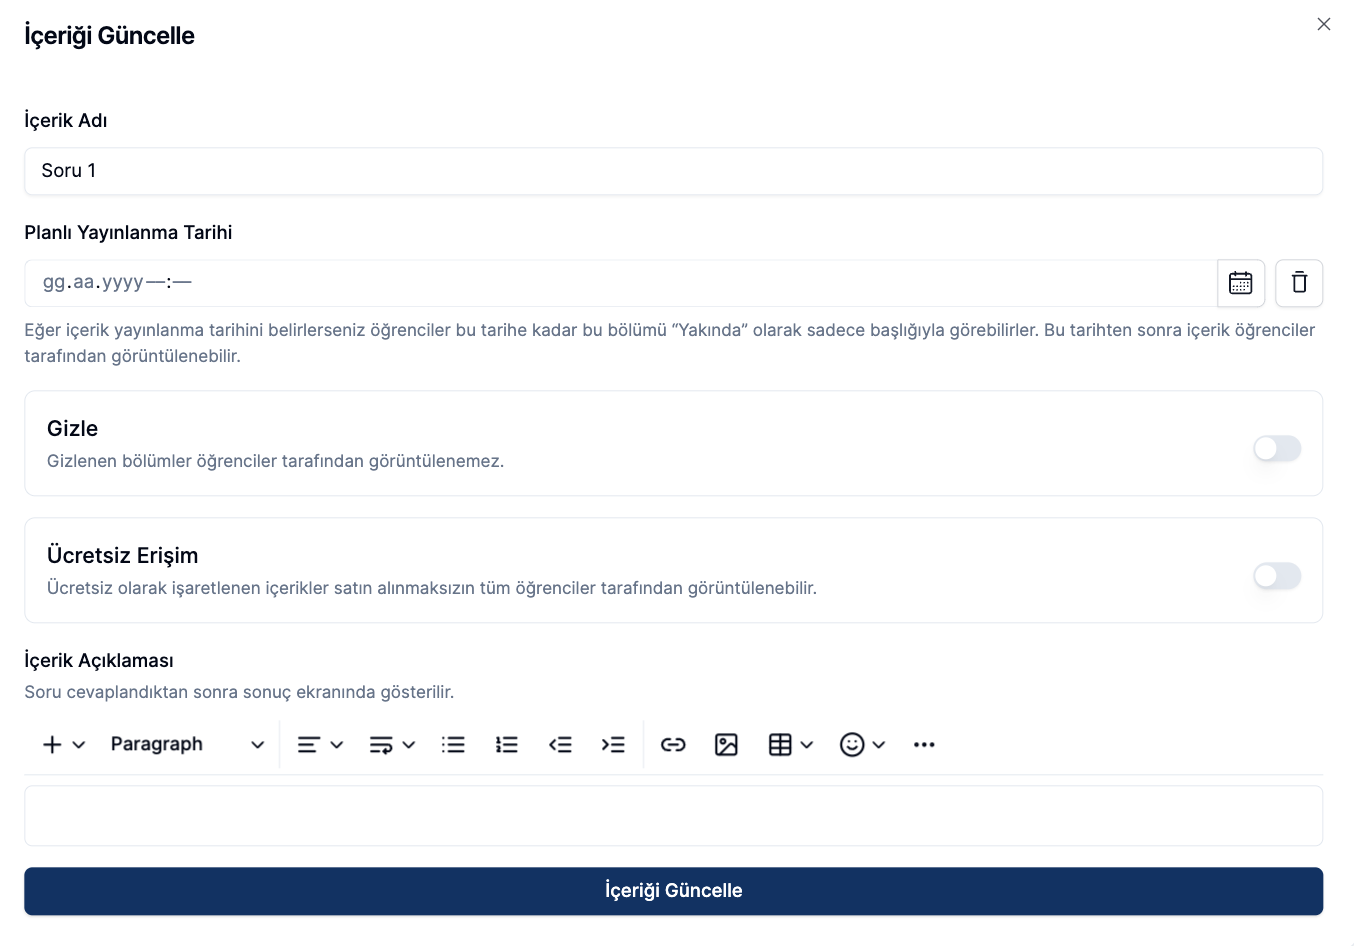
Task: Increase the indent
Action: [x=613, y=744]
